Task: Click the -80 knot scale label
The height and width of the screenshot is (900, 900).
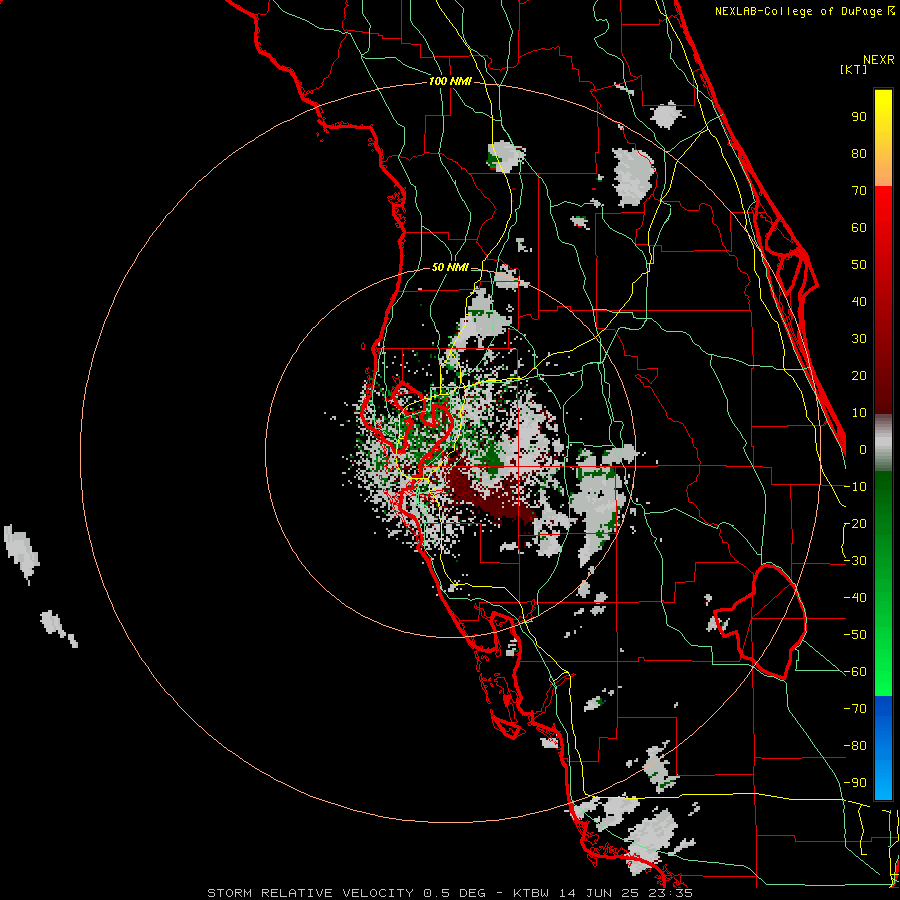Action: coord(855,746)
